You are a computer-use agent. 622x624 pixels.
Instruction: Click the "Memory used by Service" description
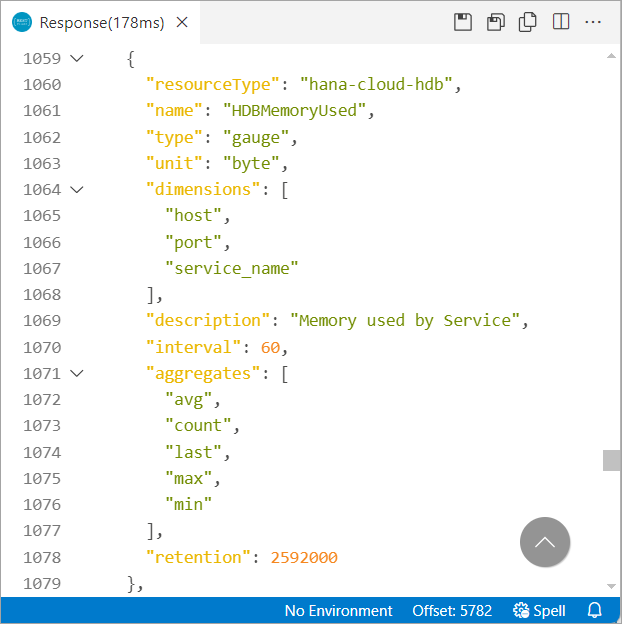pos(405,321)
